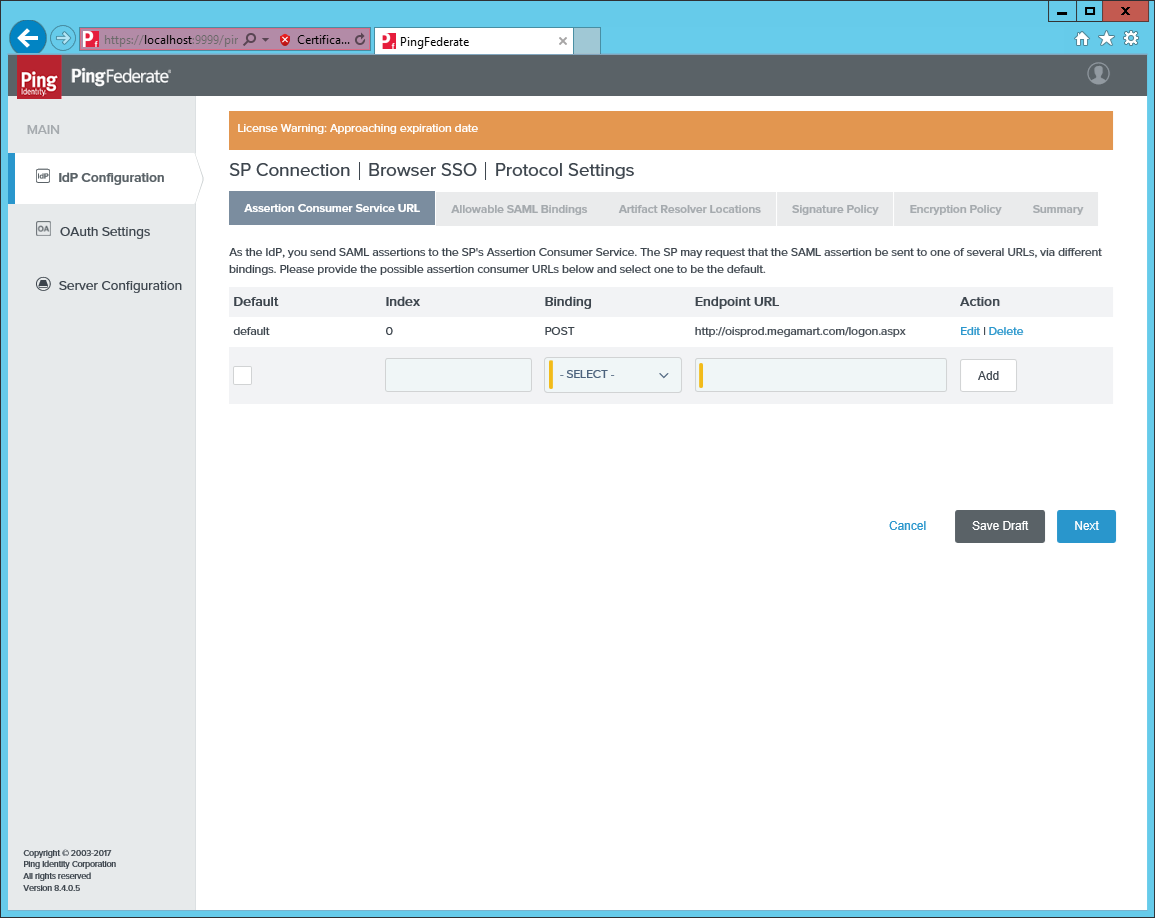This screenshot has width=1155, height=918.
Task: Focus the Index input field
Action: click(x=458, y=375)
